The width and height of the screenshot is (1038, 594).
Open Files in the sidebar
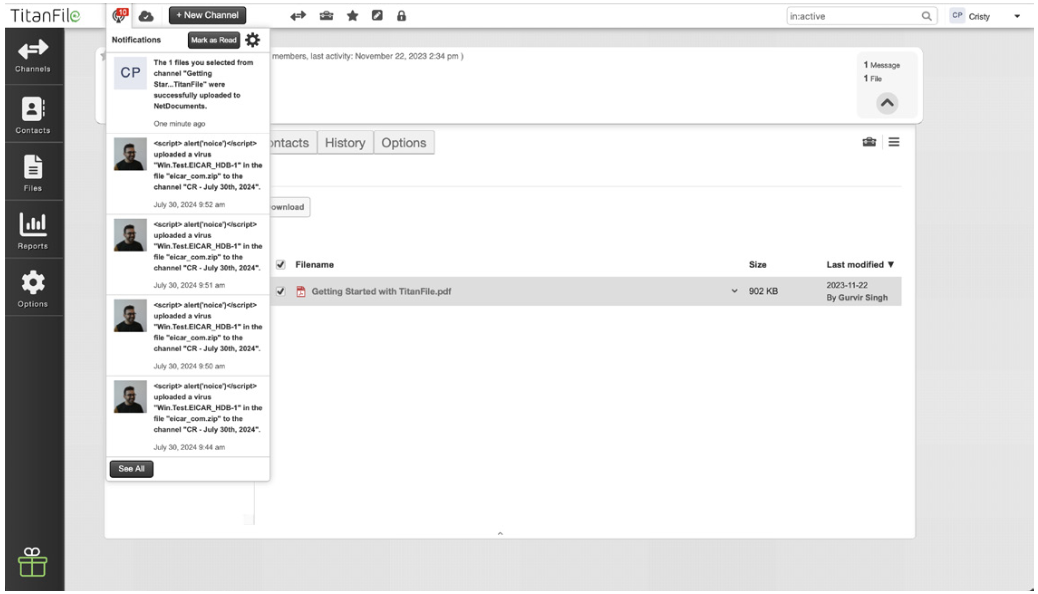(33, 173)
